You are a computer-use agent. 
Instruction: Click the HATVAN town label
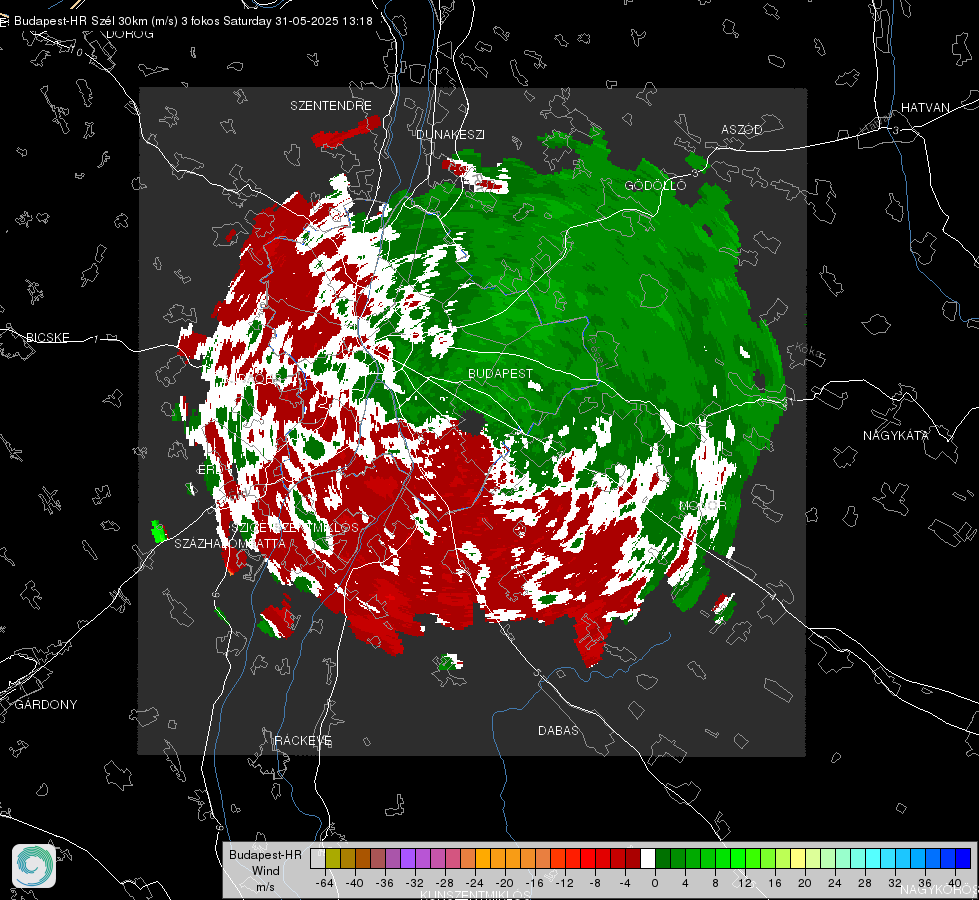(x=925, y=108)
